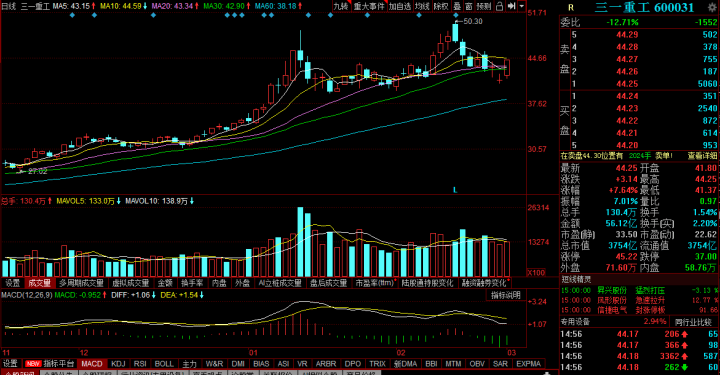Click 查看详细 link in order book
The width and height of the screenshot is (720, 375).
702,156
